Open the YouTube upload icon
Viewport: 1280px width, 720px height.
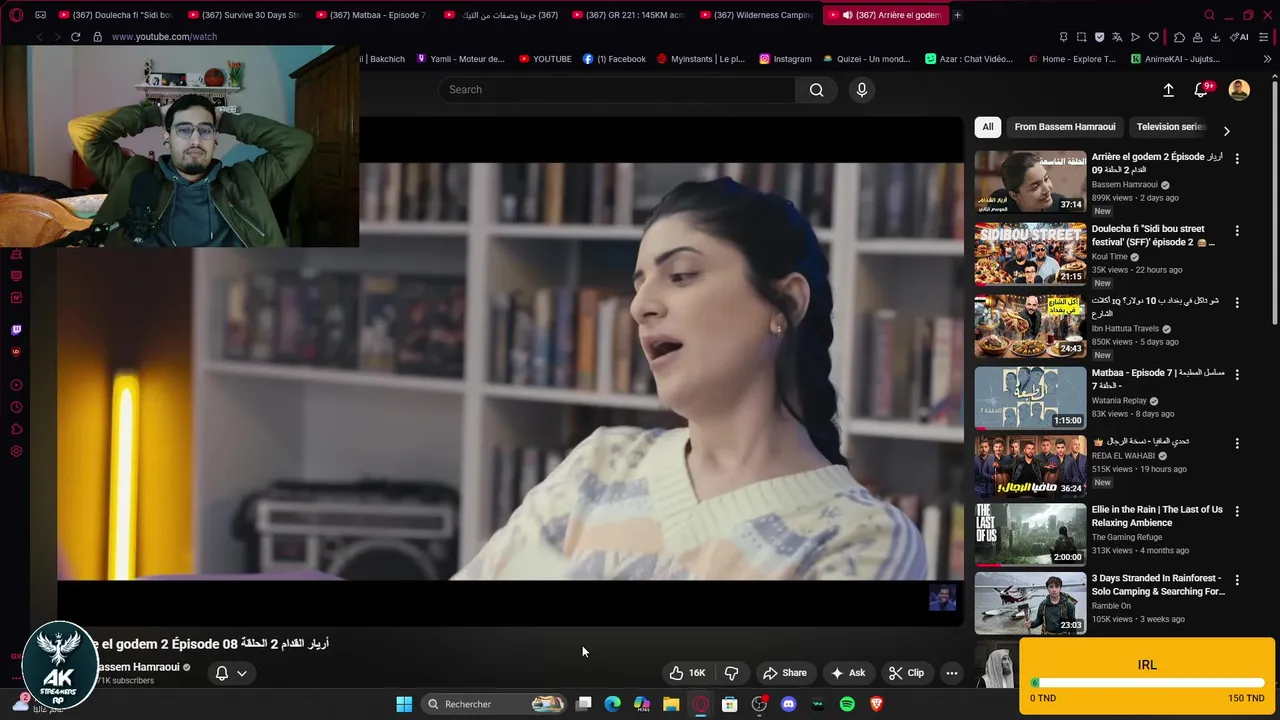[1168, 90]
